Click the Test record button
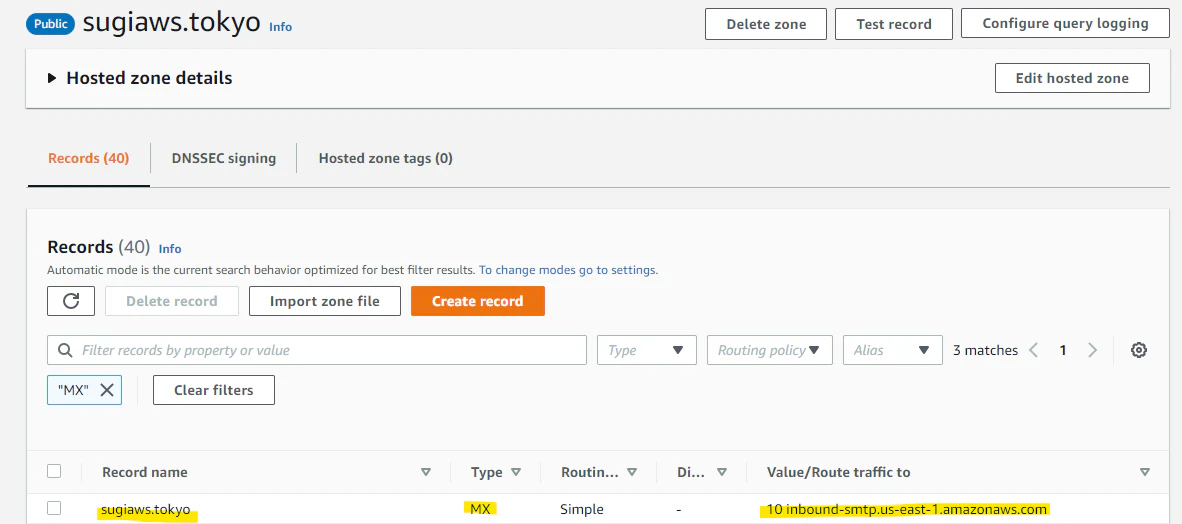Image resolution: width=1182 pixels, height=524 pixels. click(x=894, y=24)
